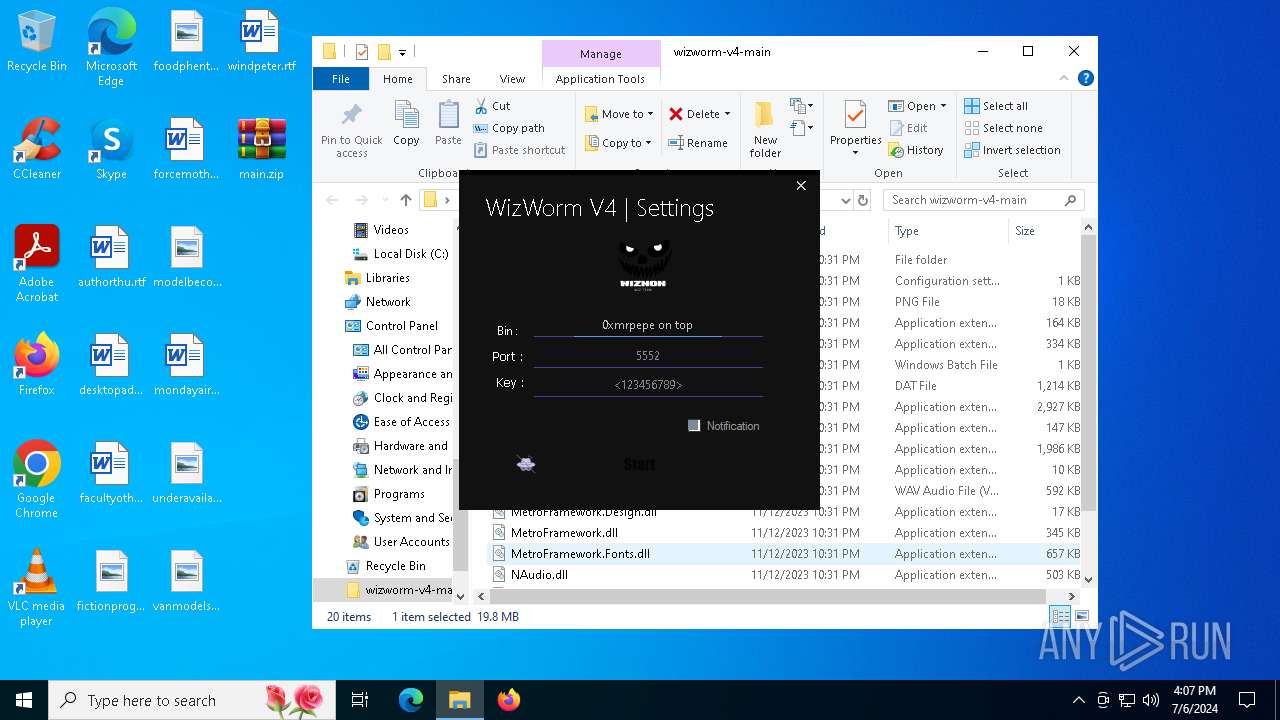Switch to the Share ribbon tab
1280x720 pixels.
click(x=456, y=79)
